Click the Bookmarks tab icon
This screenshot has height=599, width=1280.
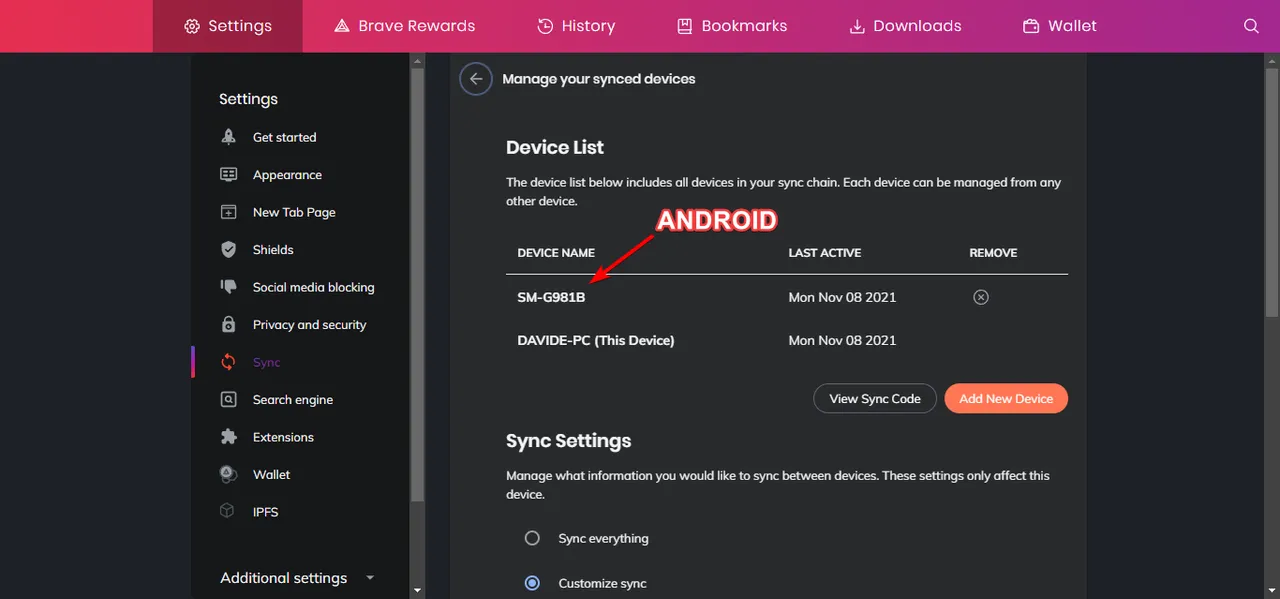pyautogui.click(x=685, y=26)
